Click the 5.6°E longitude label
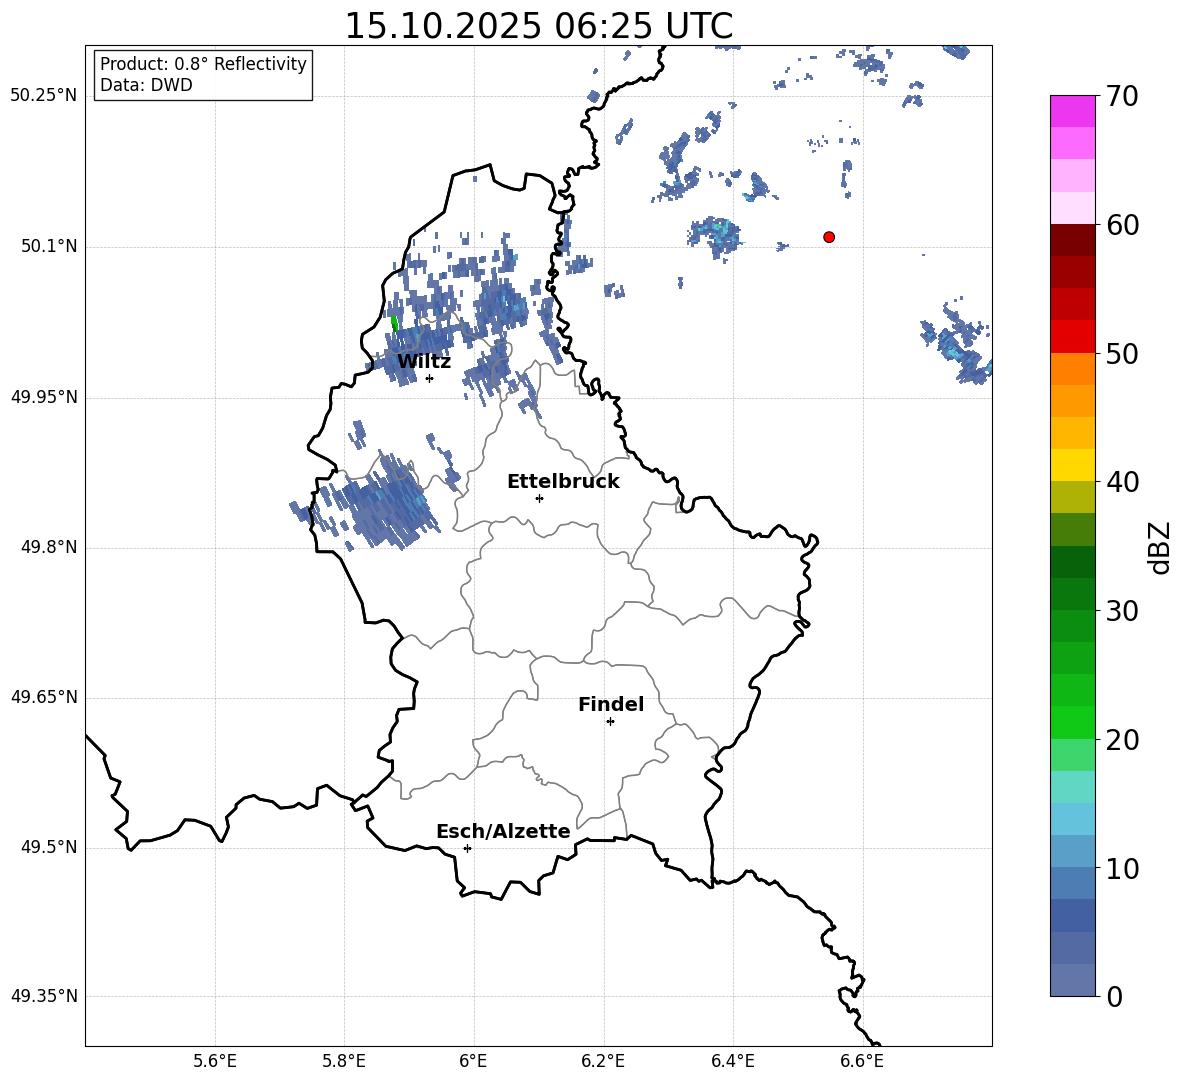1184x1081 pixels. [x=215, y=1061]
